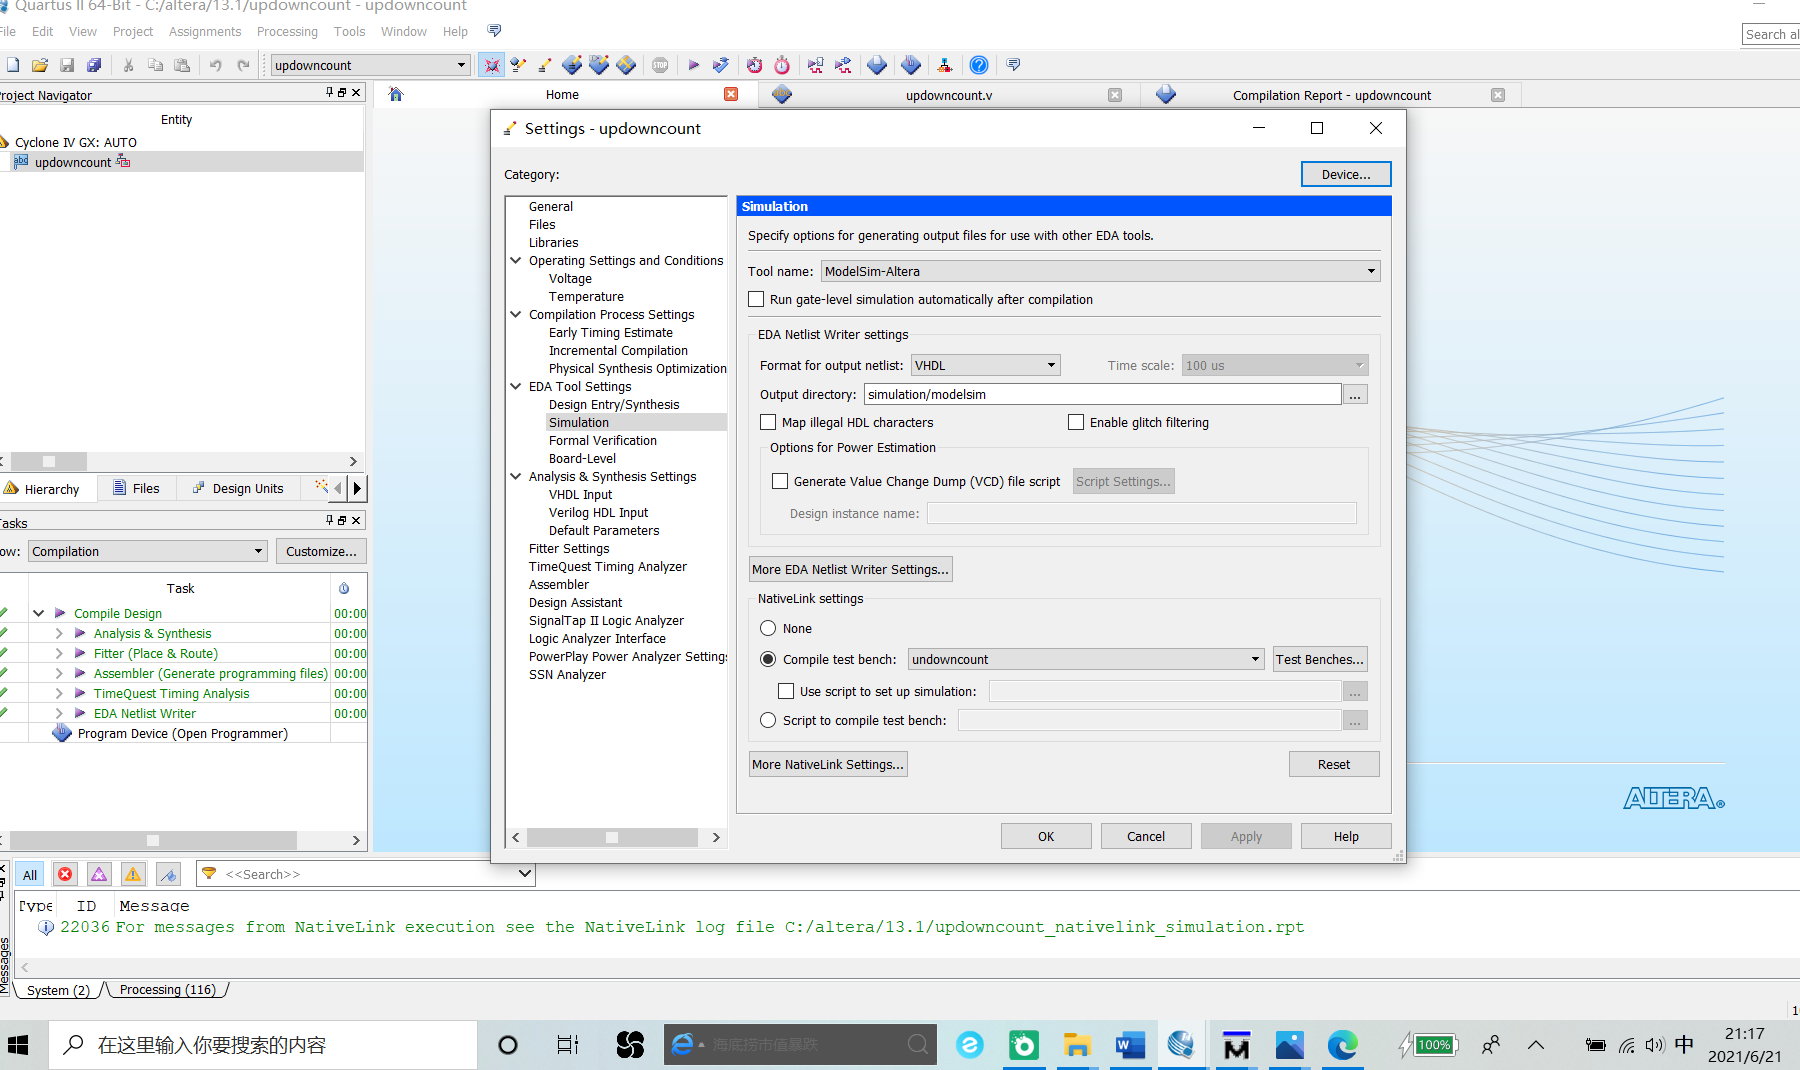1800x1070 pixels.
Task: Open File Explorer from the taskbar
Action: point(1076,1045)
